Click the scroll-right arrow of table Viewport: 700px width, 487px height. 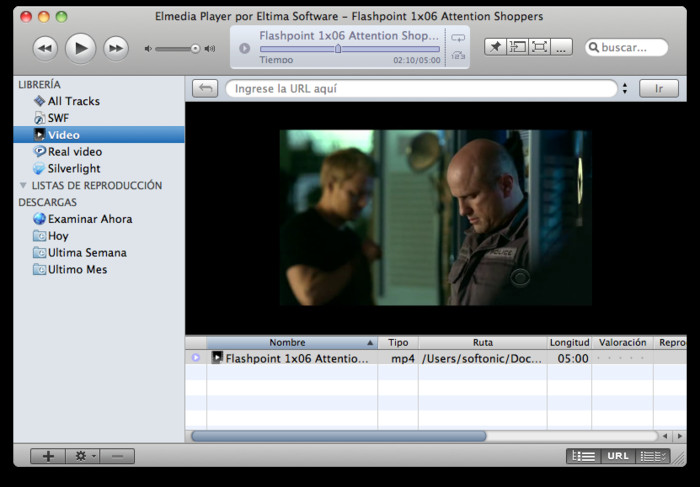point(679,436)
